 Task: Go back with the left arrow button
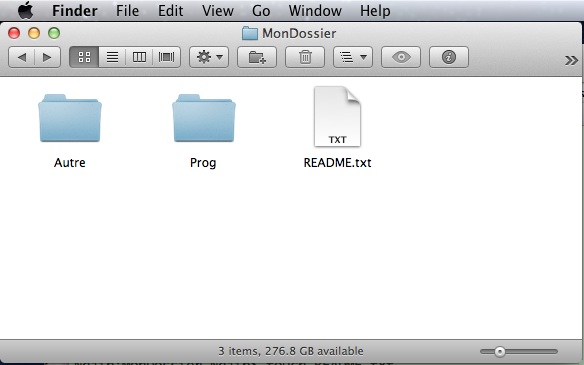22,57
